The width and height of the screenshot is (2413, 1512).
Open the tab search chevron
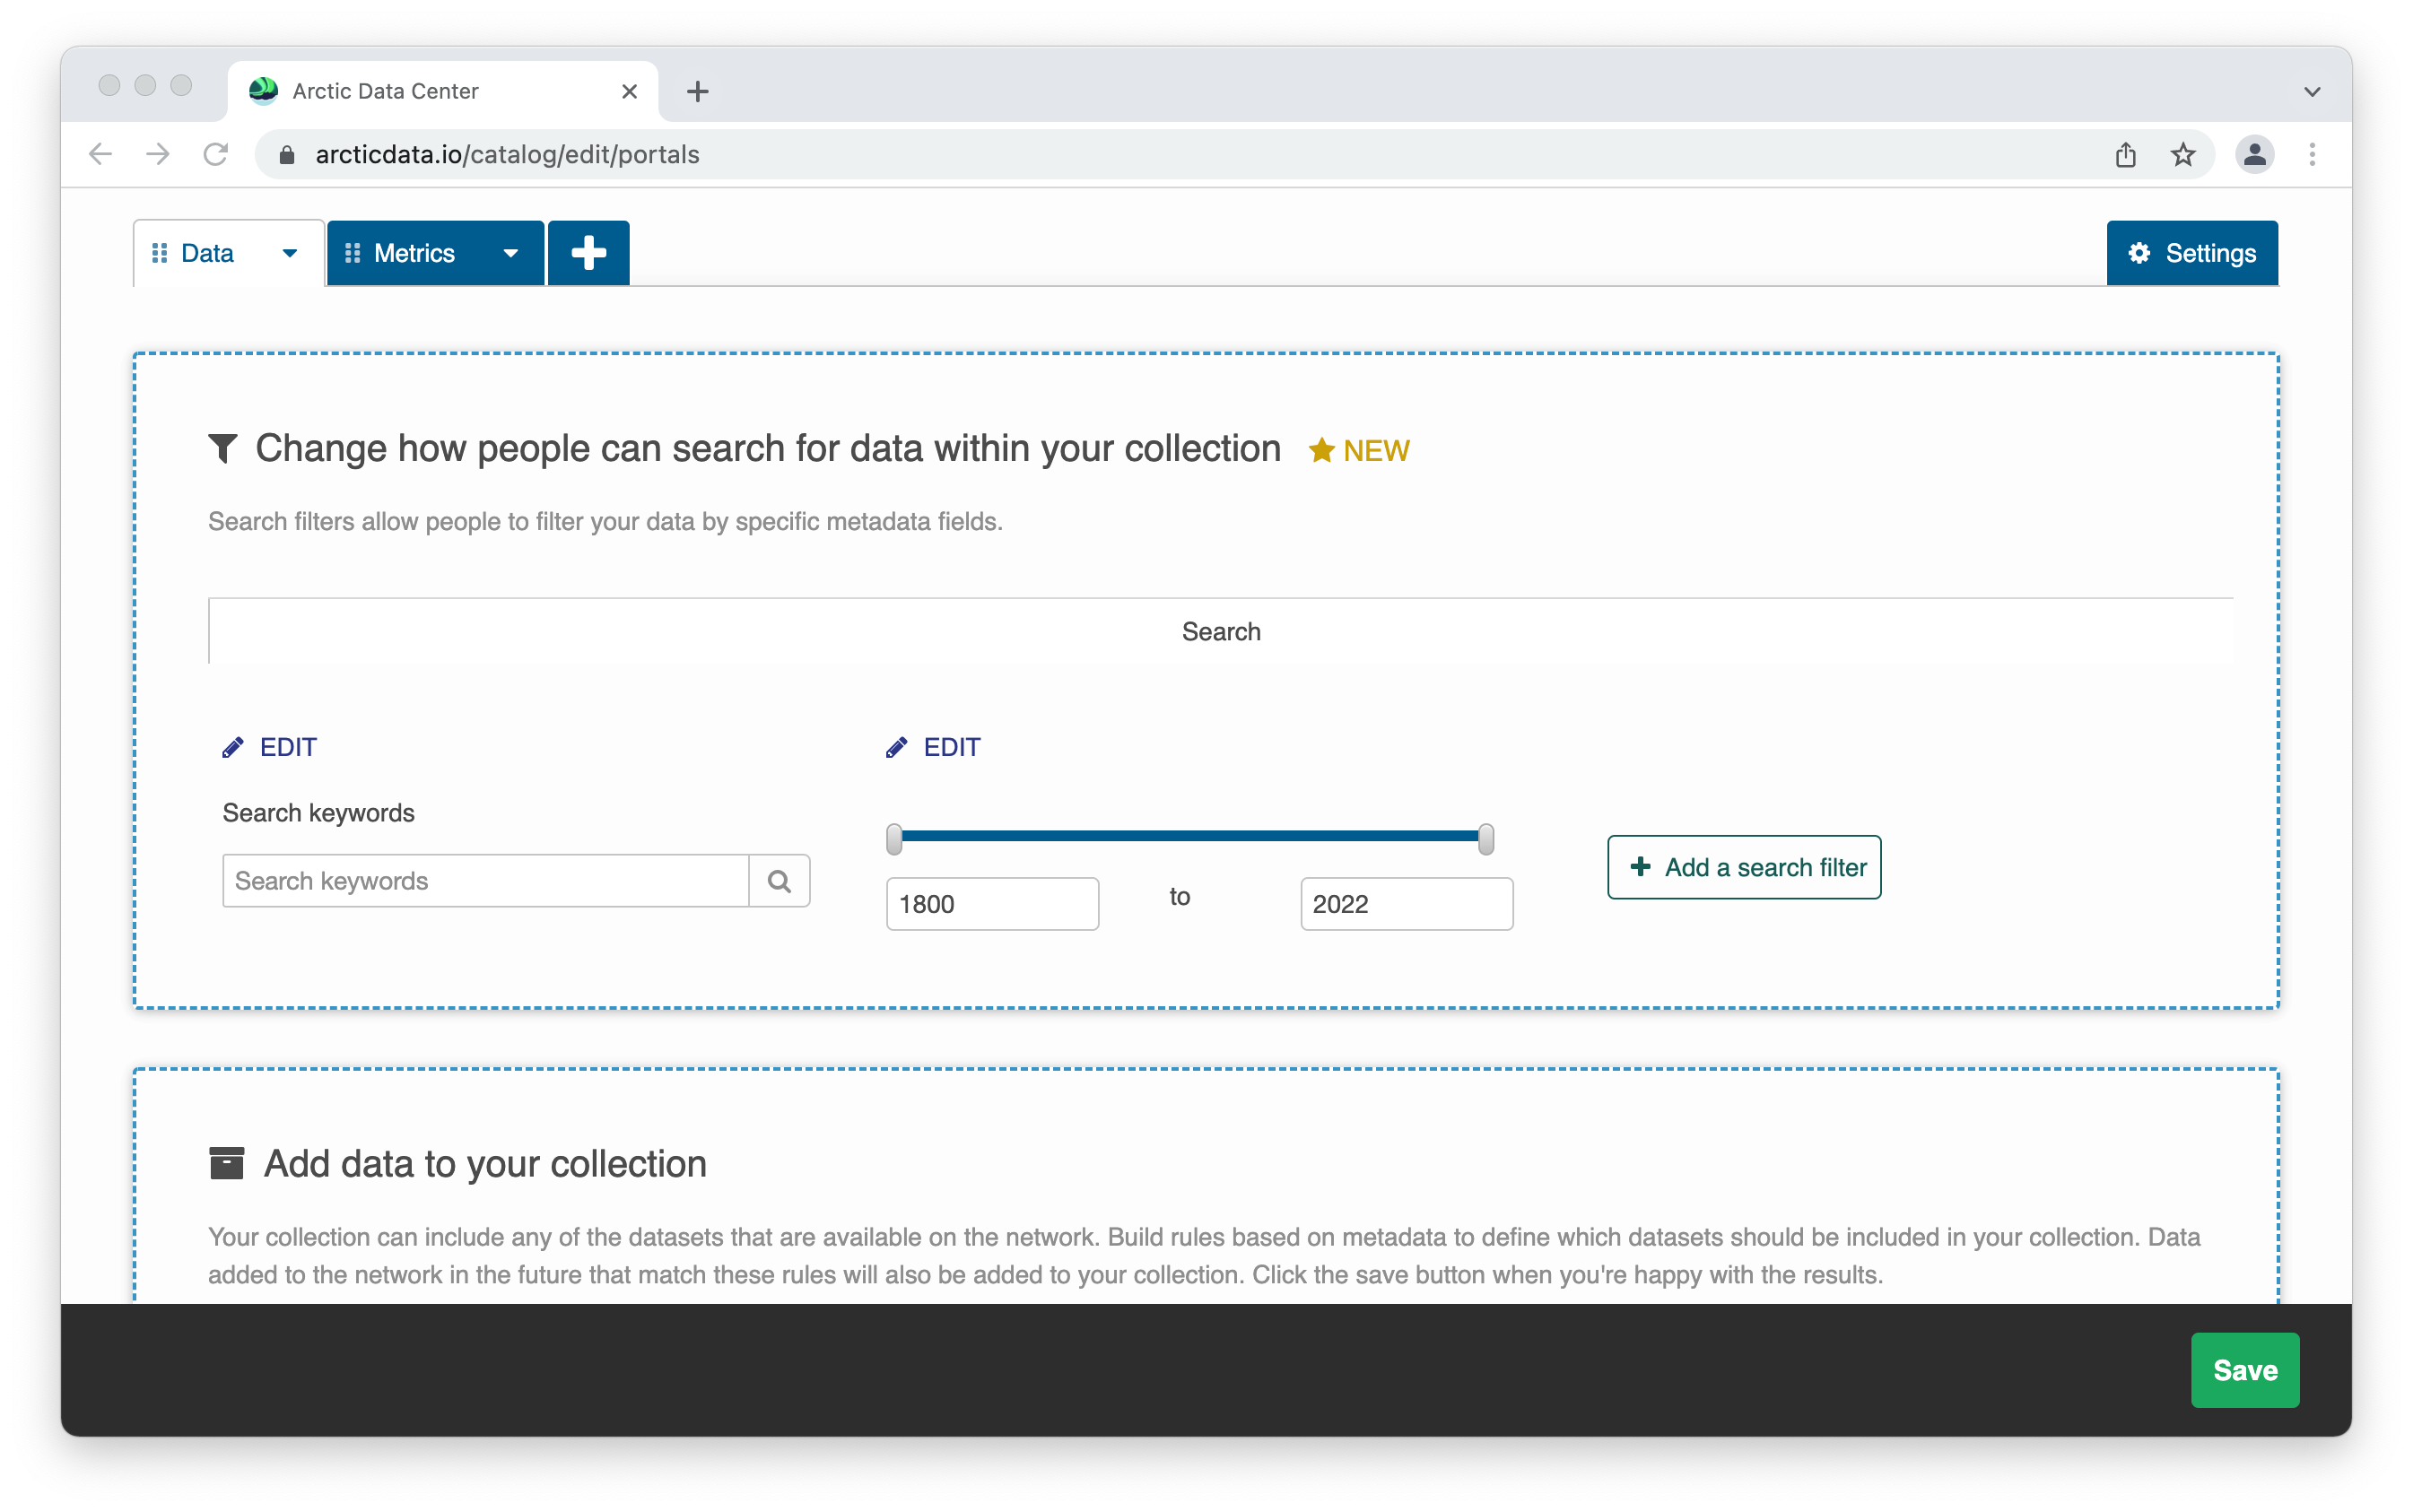(x=2312, y=92)
